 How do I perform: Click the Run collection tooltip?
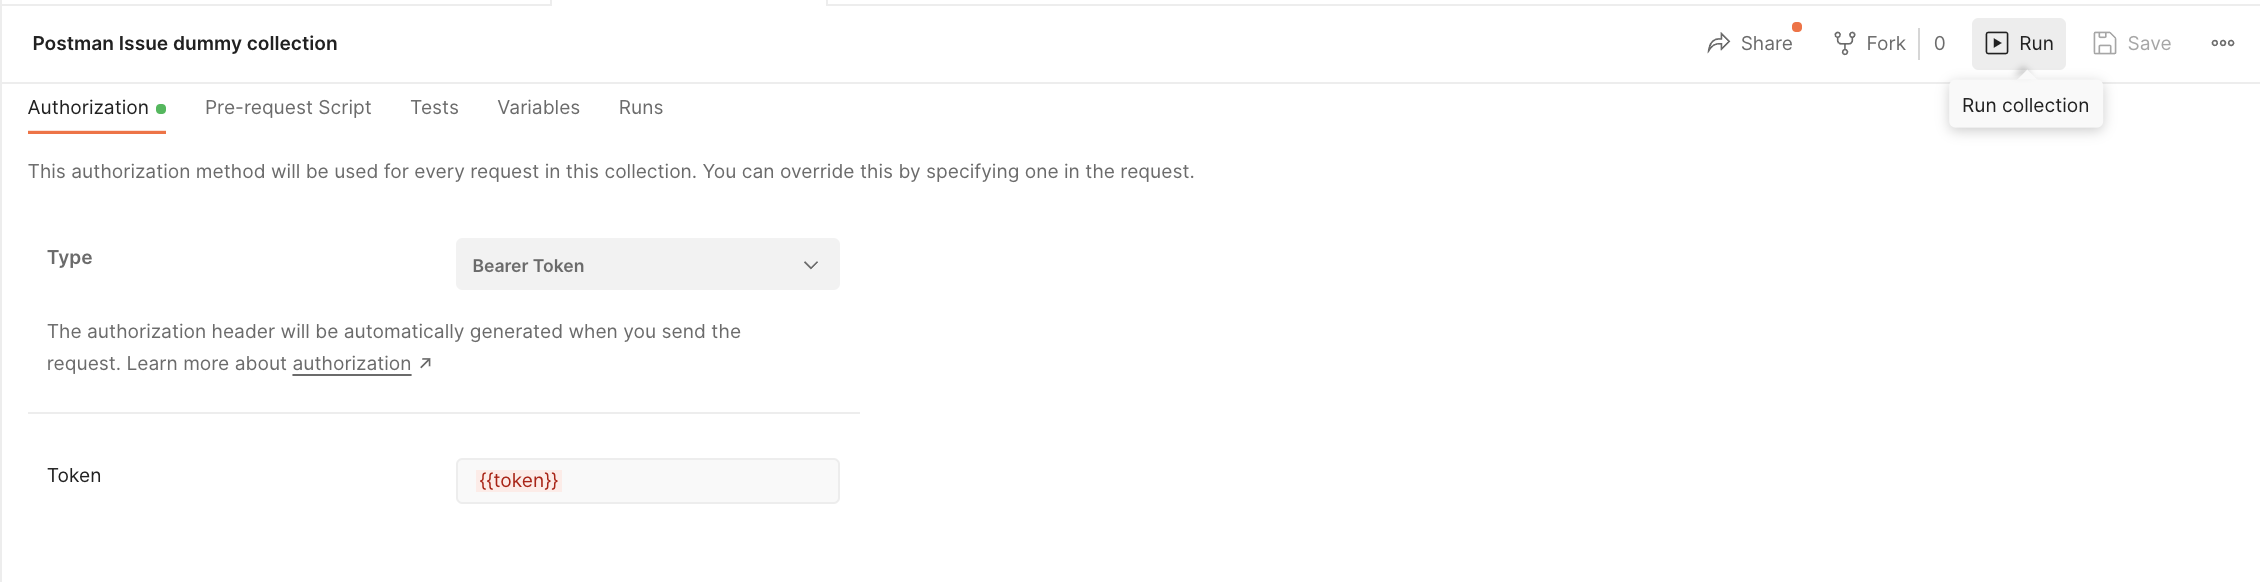click(x=2024, y=104)
